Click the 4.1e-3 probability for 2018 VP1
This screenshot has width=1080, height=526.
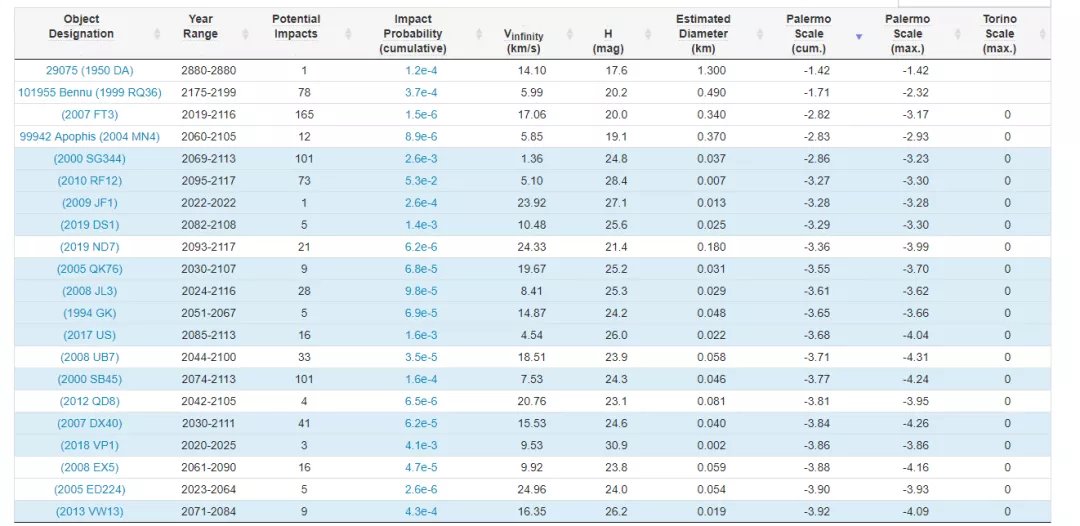tap(420, 445)
